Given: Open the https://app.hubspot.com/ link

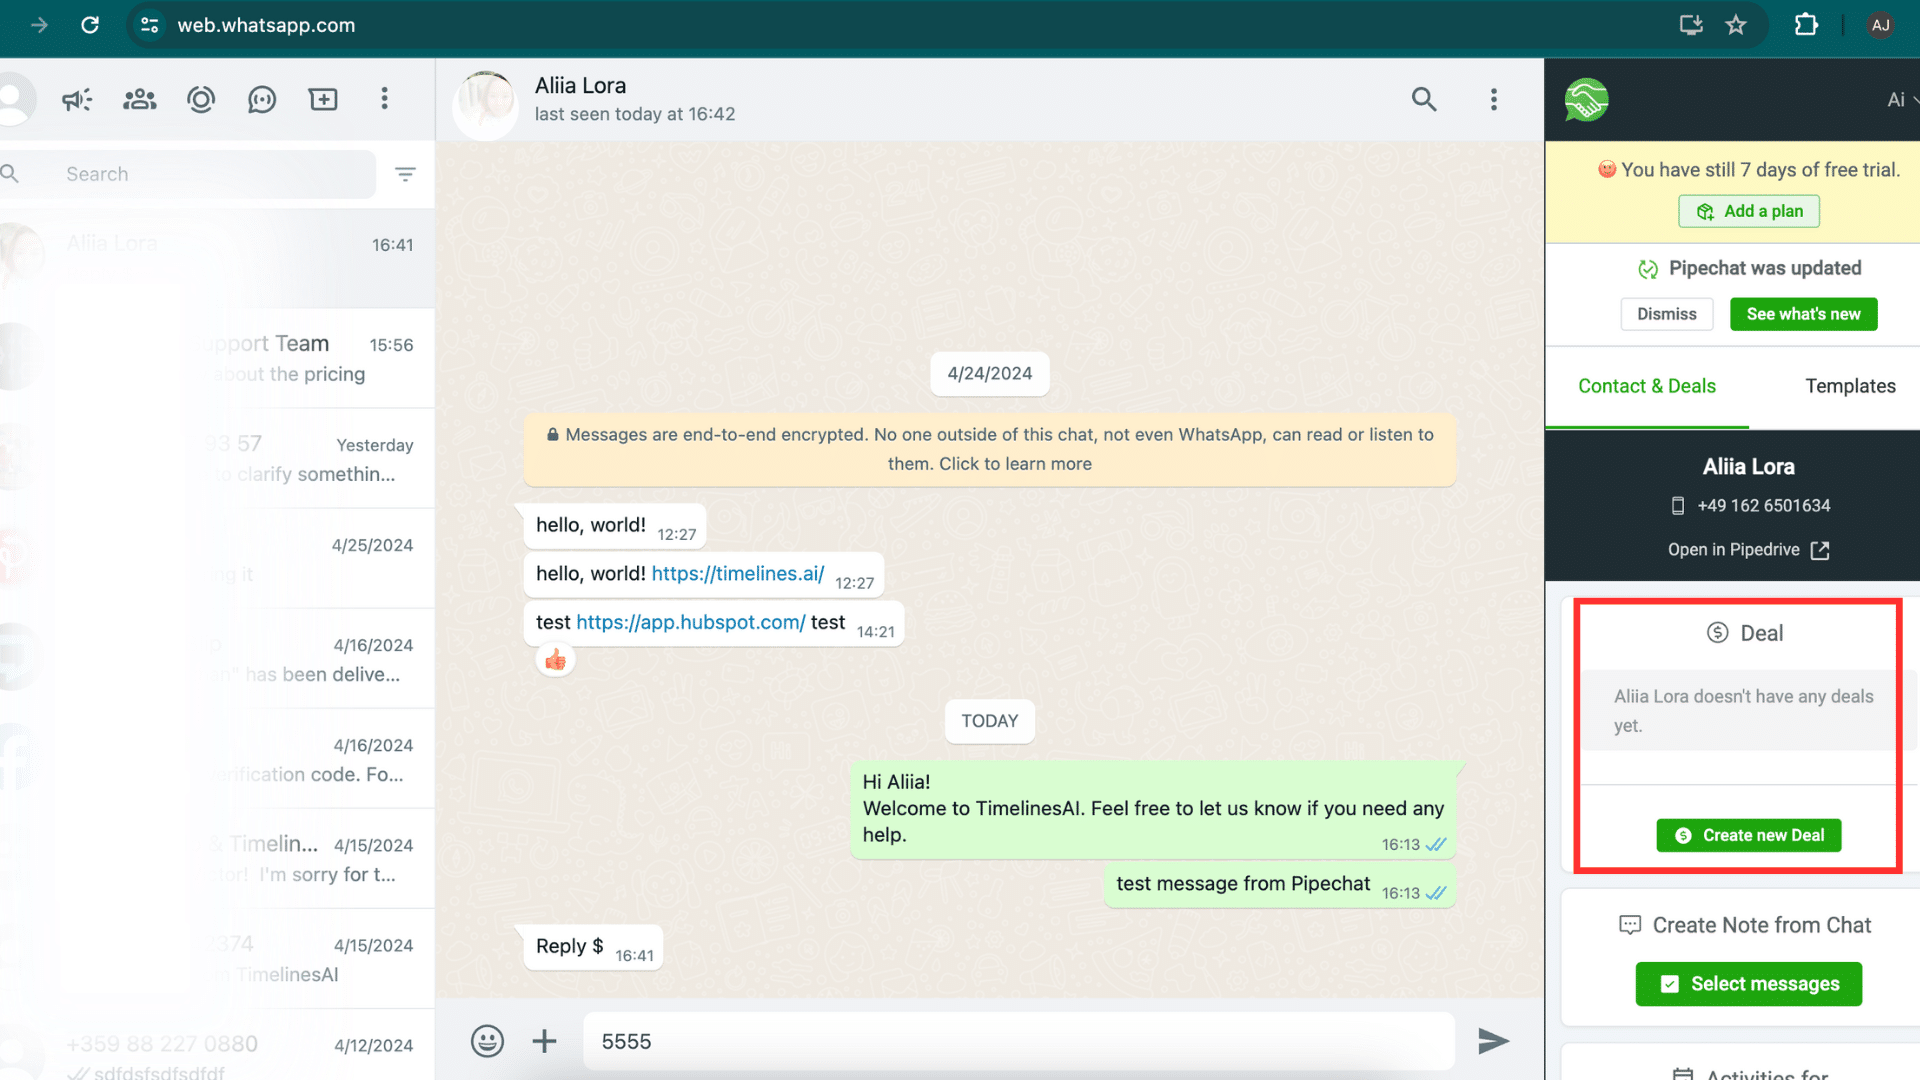Looking at the screenshot, I should coord(690,622).
